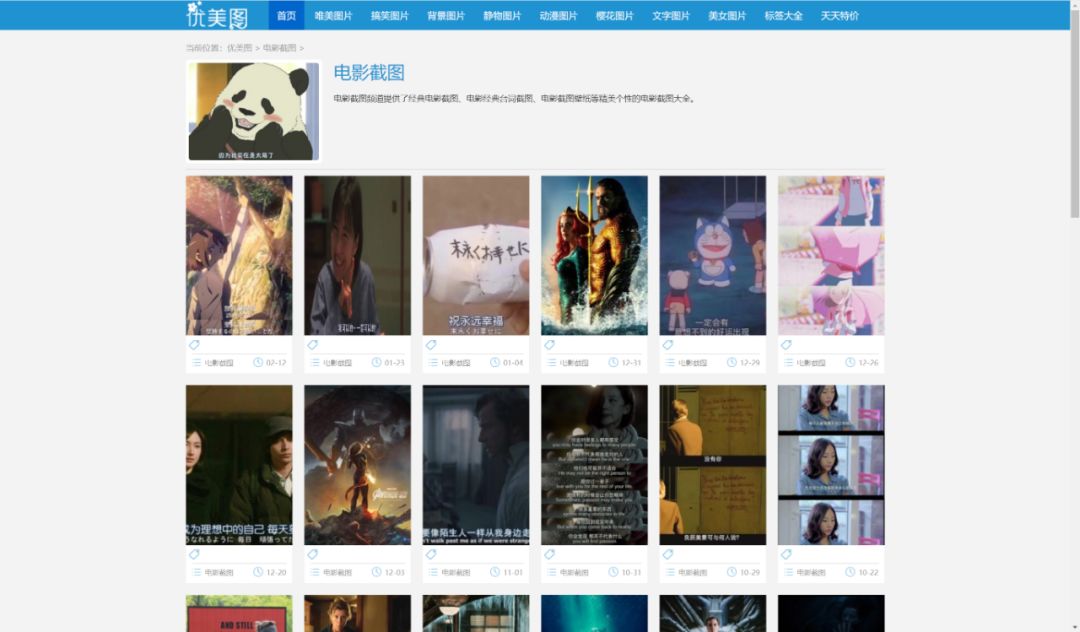Click the clock icon beside date 01-23

pos(377,362)
